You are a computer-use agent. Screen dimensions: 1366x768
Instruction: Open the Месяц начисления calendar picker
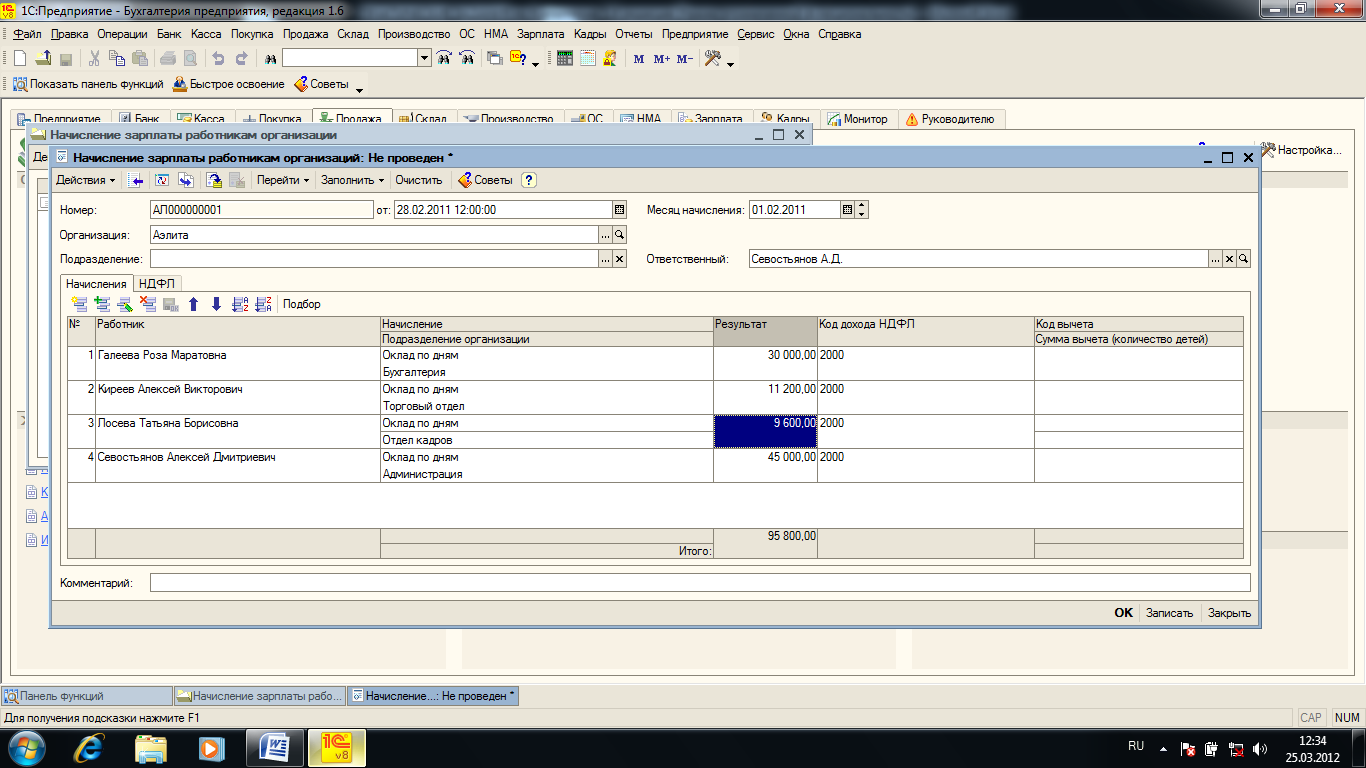click(848, 210)
